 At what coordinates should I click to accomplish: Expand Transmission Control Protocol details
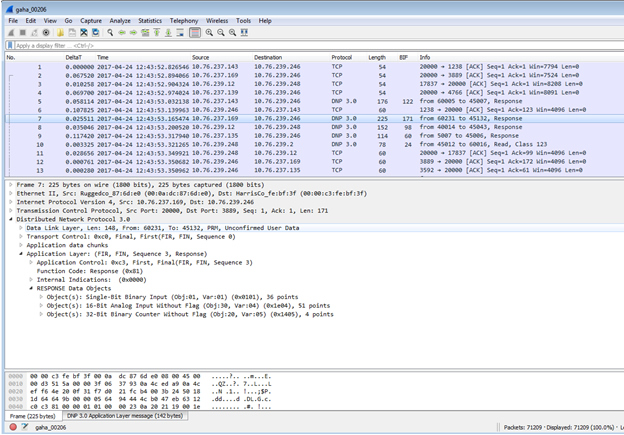coord(11,211)
